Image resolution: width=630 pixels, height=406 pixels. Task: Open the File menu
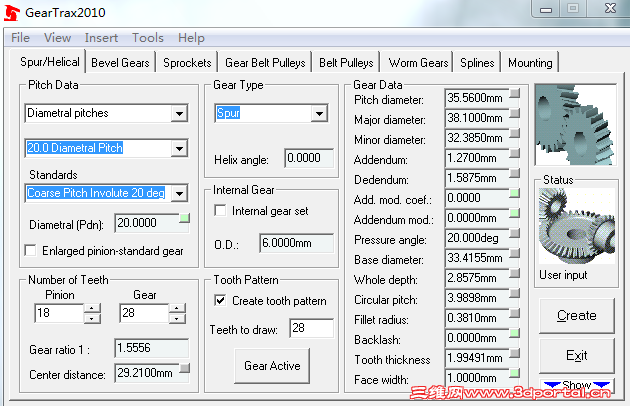tap(20, 38)
